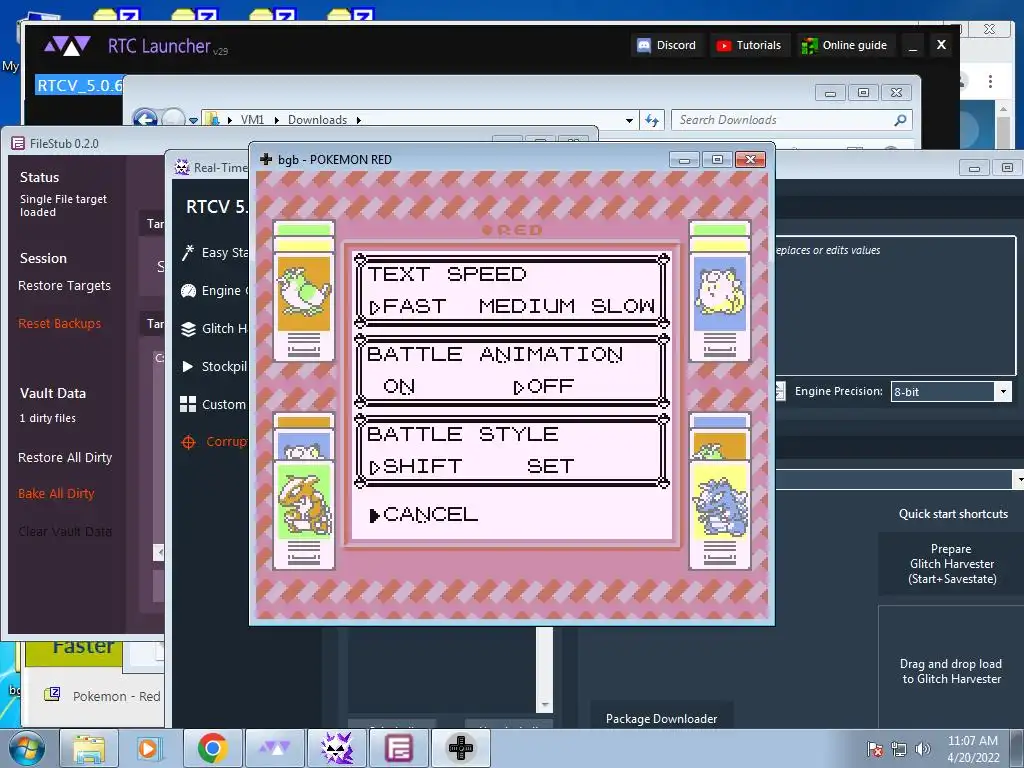
Task: Expand the arrow after Downloads breadcrumb
Action: 359,120
